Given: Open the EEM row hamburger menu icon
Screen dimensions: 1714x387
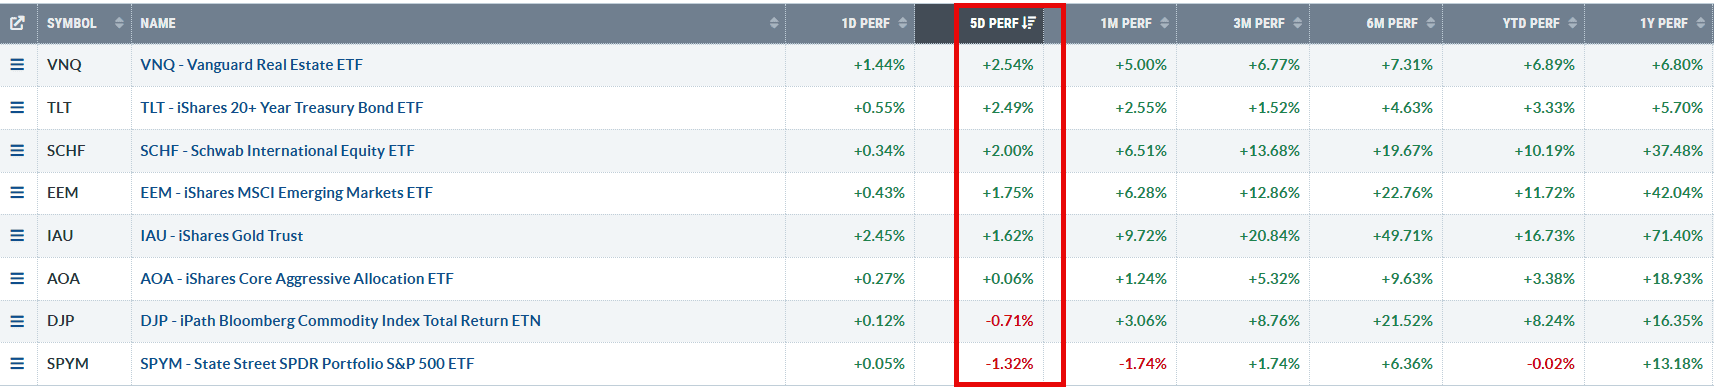Looking at the screenshot, I should coord(17,192).
